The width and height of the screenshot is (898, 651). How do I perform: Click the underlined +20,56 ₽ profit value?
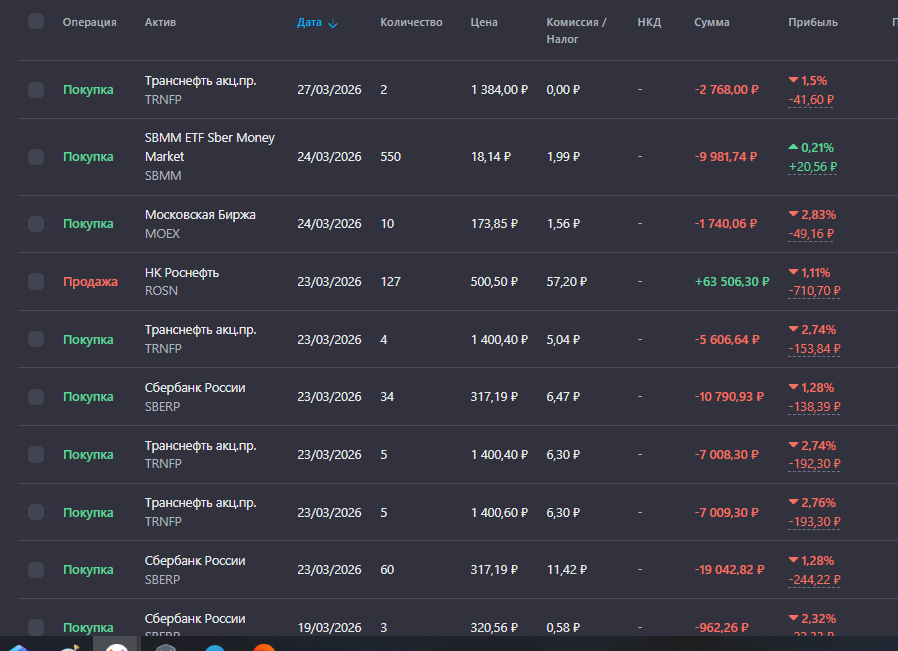click(x=812, y=167)
